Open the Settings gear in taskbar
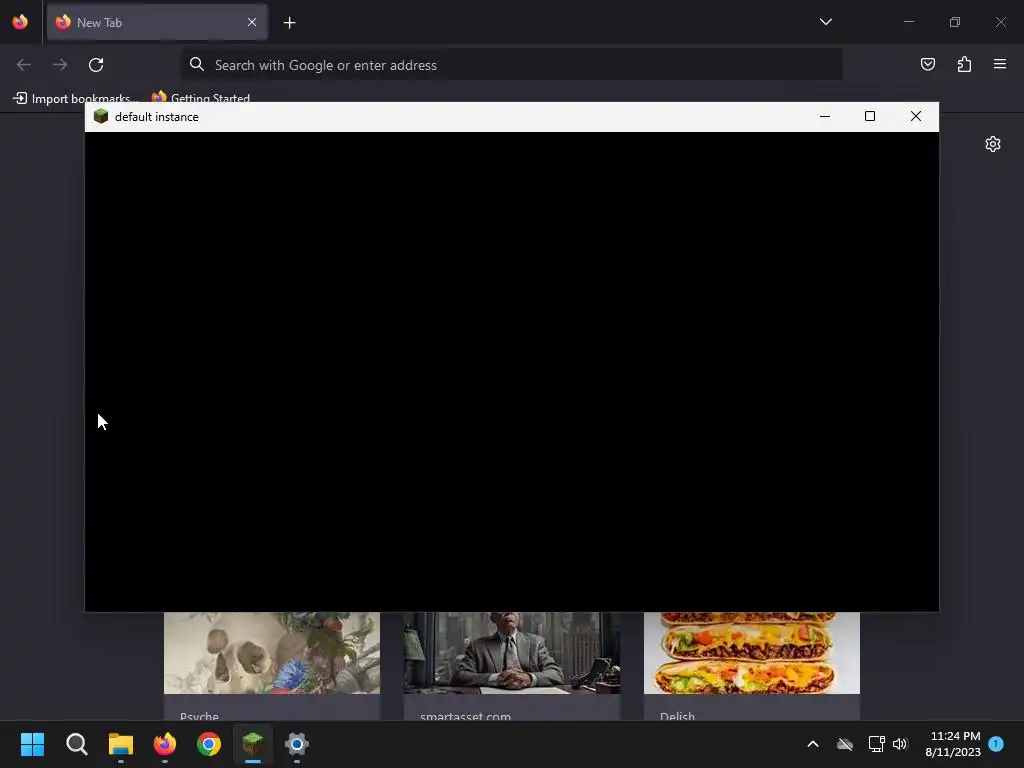 tap(296, 744)
